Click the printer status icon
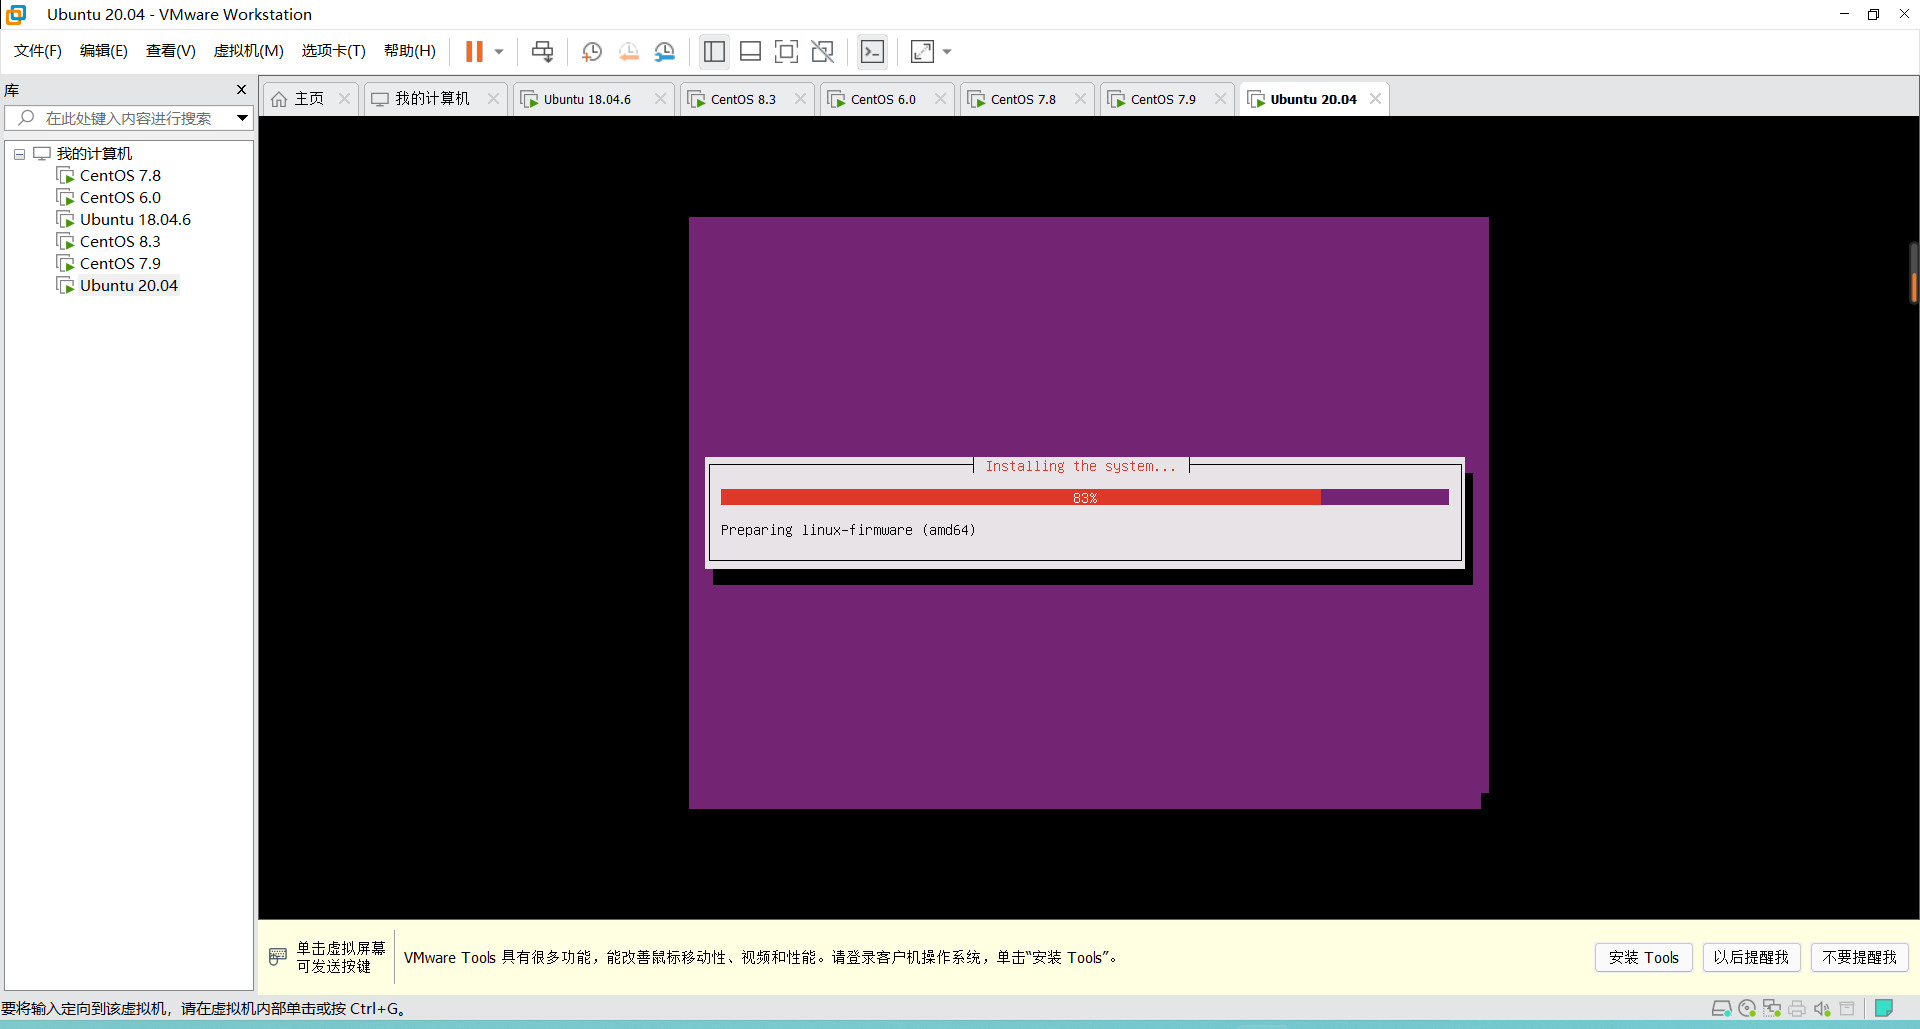The height and width of the screenshot is (1029, 1920). (1797, 1008)
